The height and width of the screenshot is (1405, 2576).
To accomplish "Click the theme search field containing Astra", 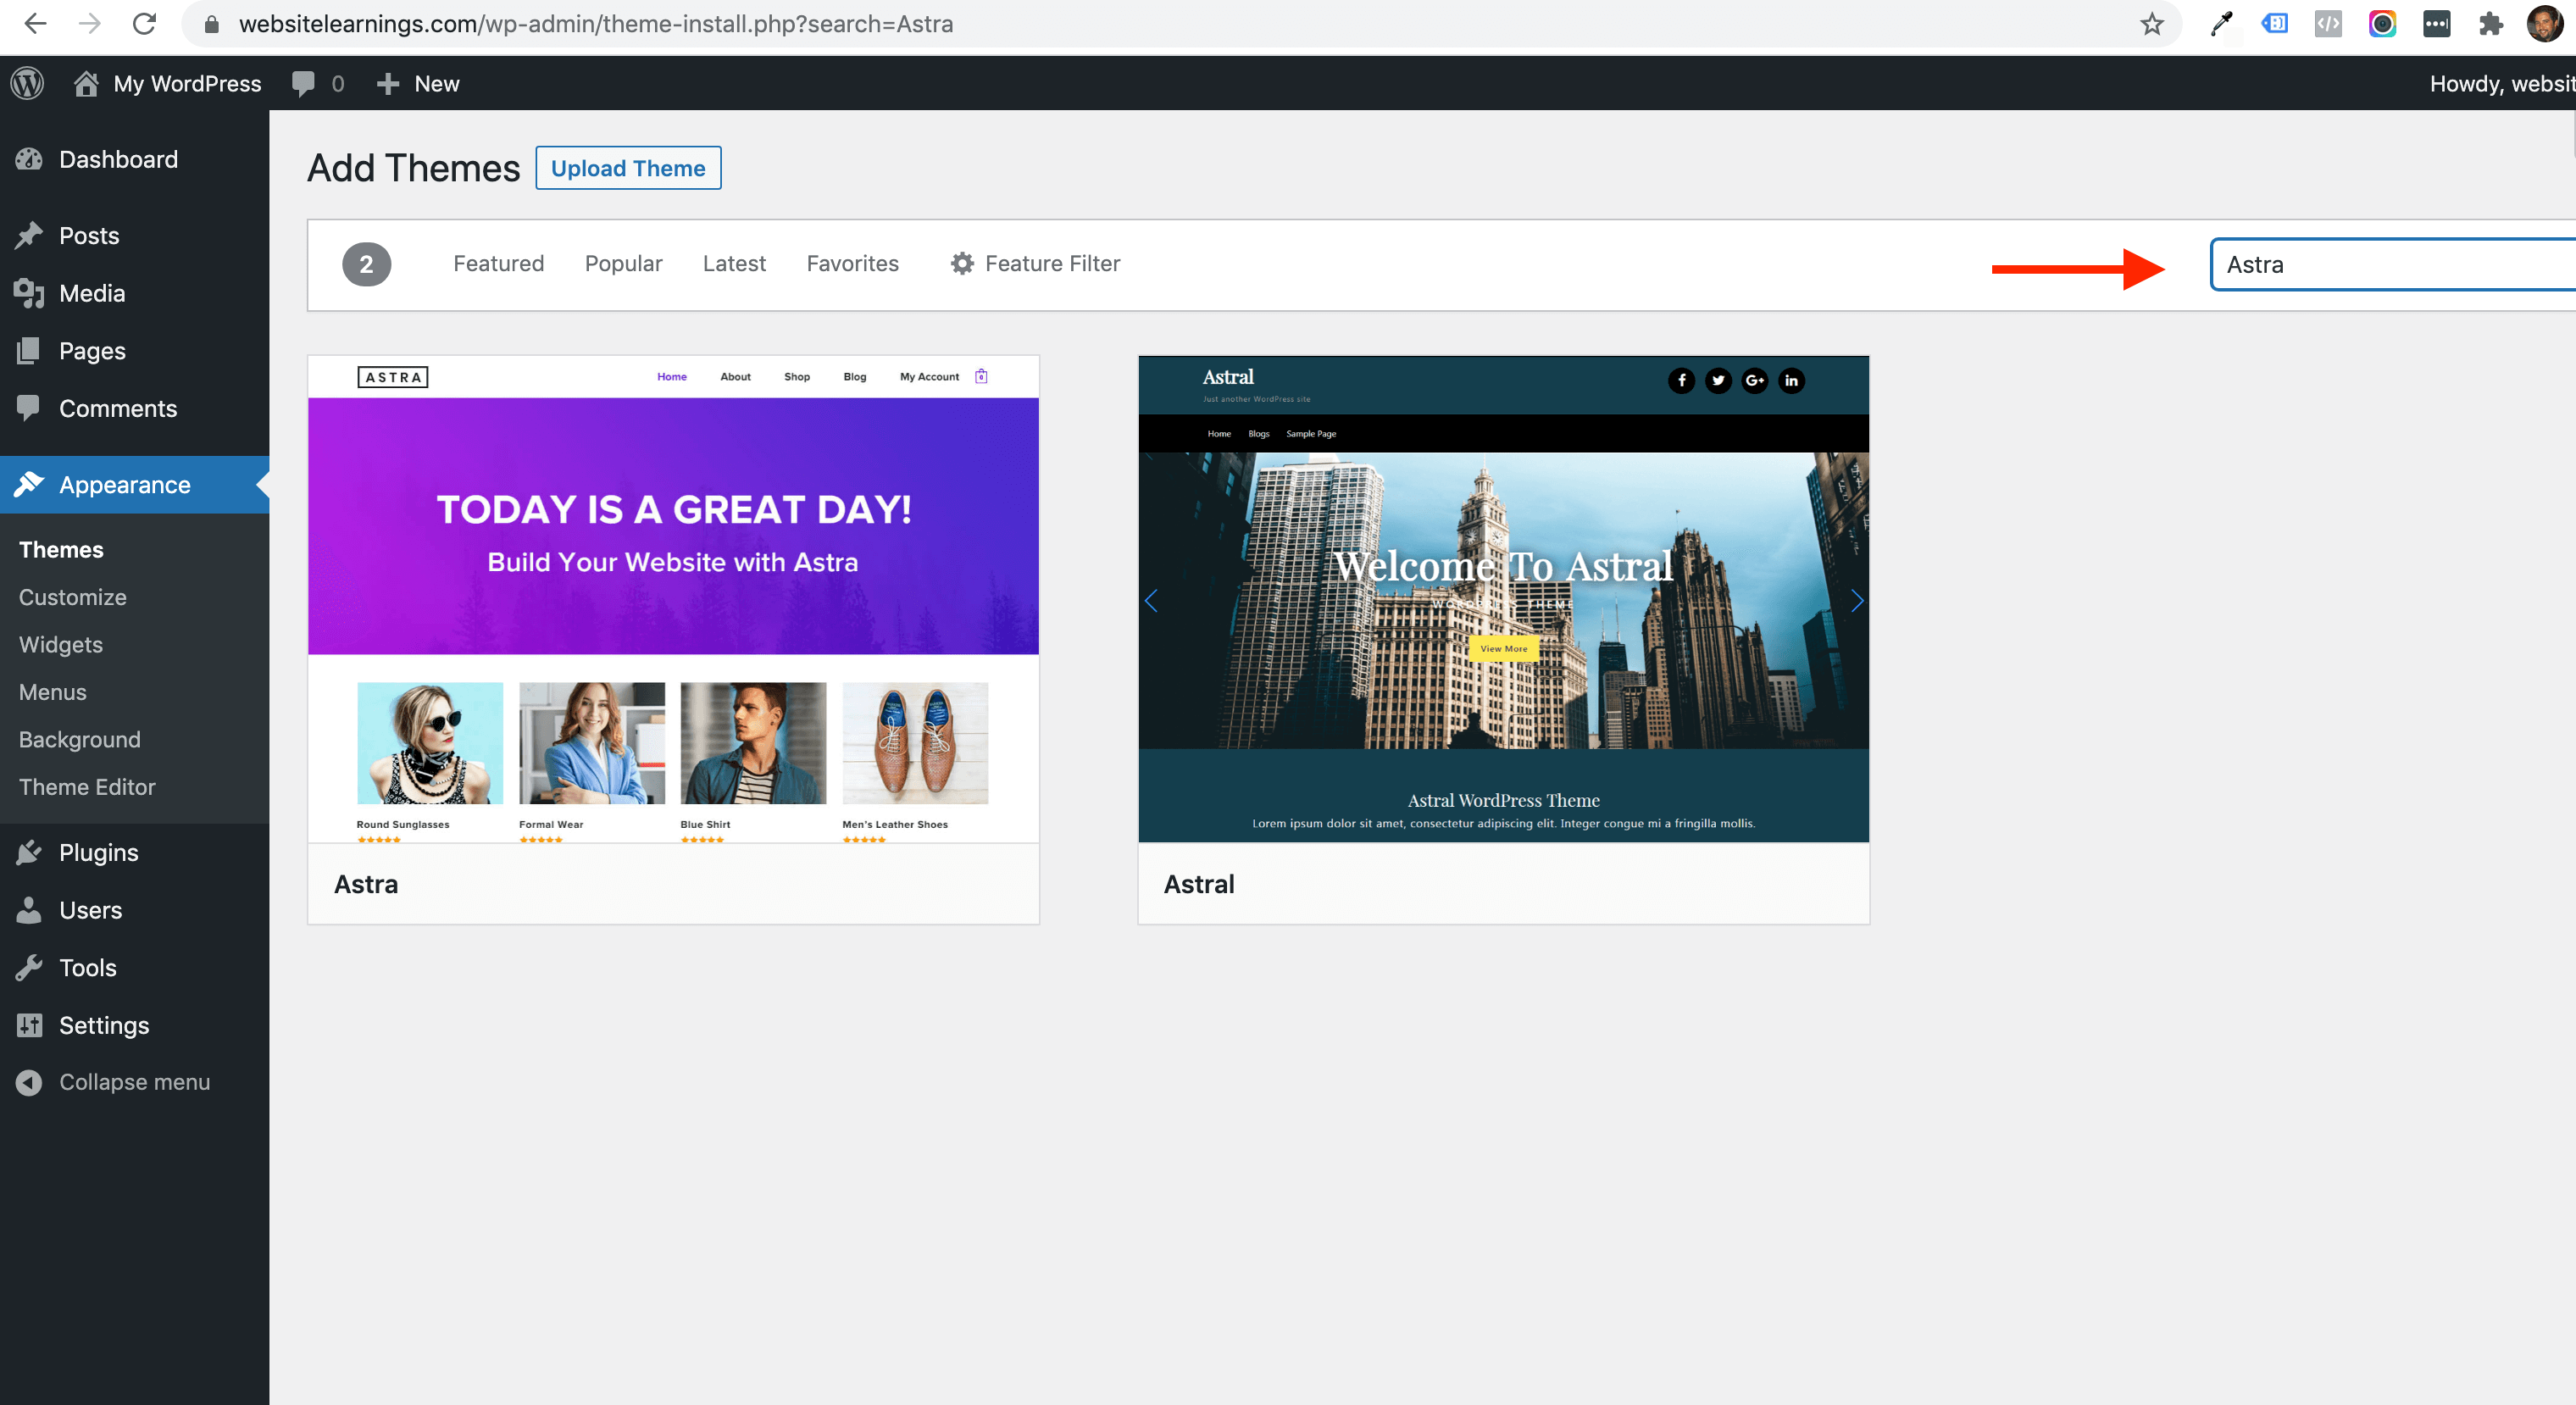I will 2393,265.
